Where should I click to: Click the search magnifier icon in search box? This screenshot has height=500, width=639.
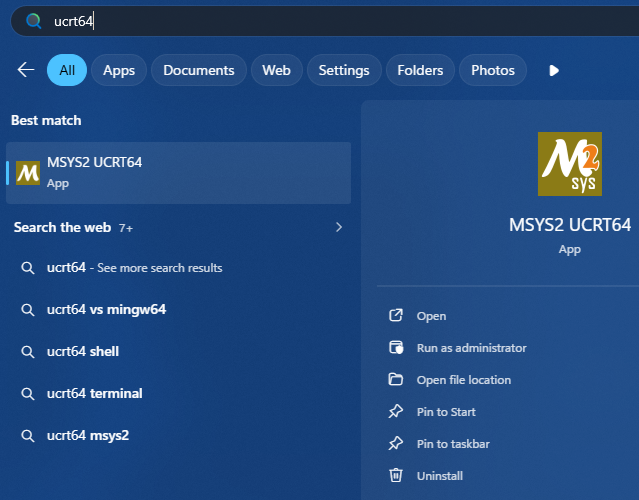pyautogui.click(x=33, y=21)
